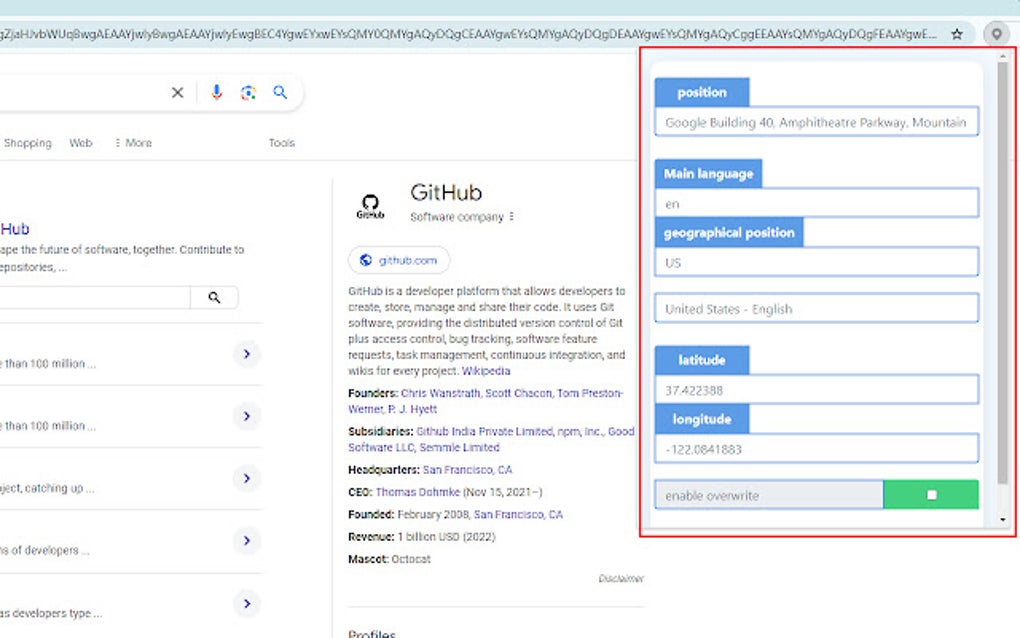Click the magnifier in the site search box

point(214,297)
